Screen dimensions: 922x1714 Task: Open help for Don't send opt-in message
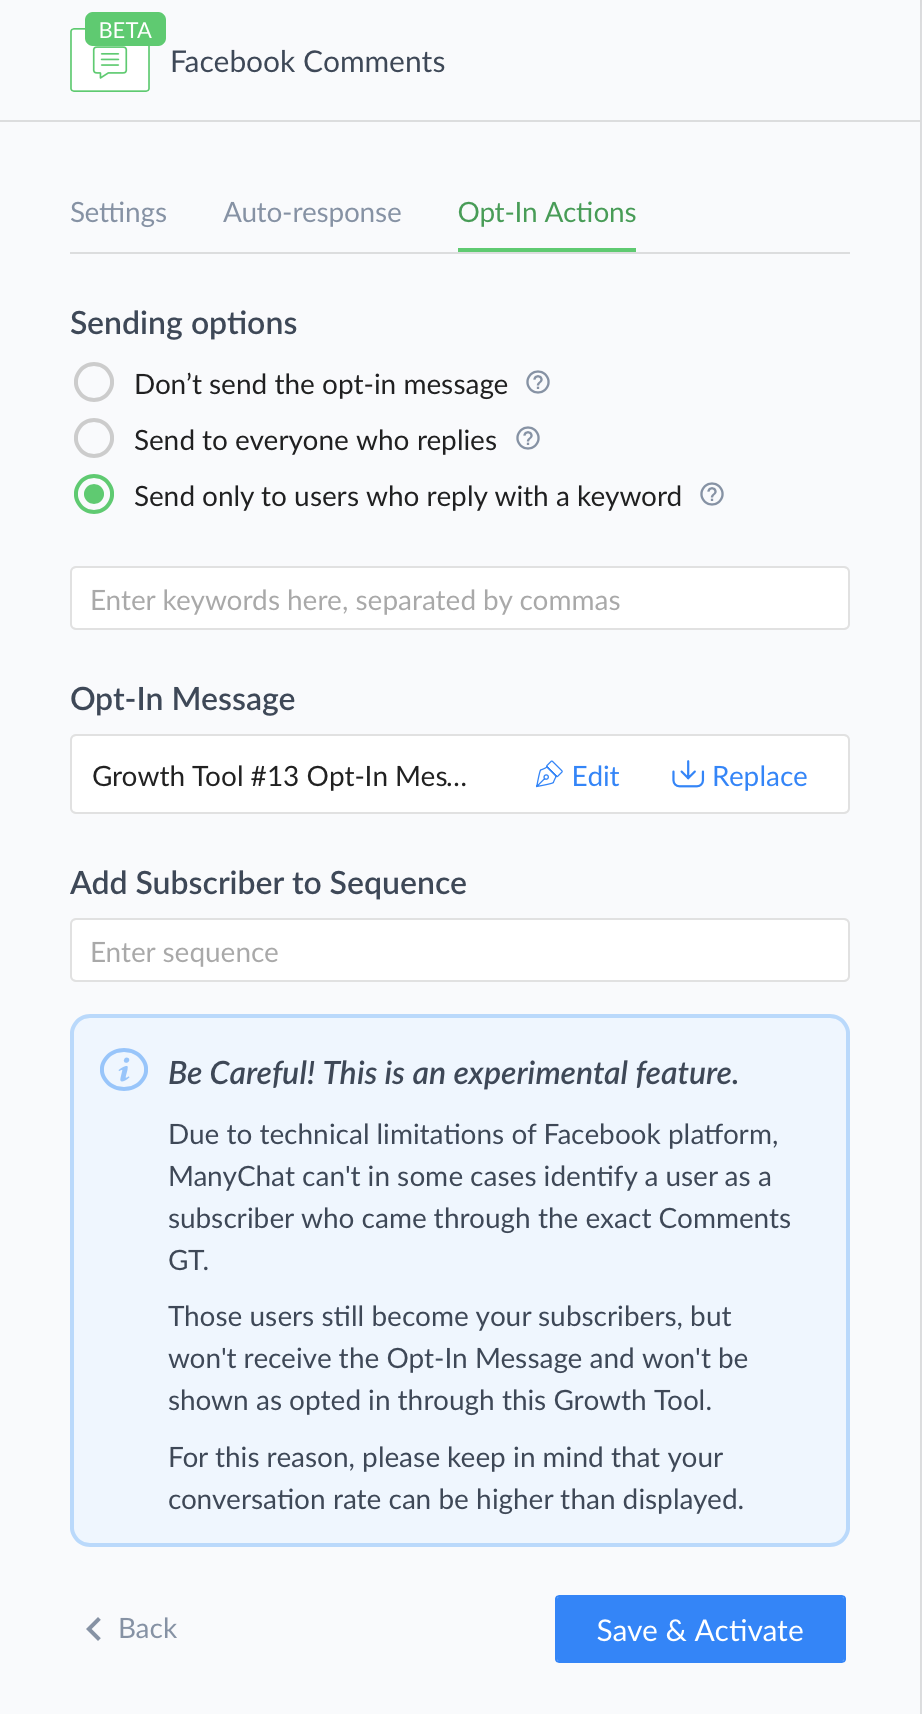(x=538, y=383)
